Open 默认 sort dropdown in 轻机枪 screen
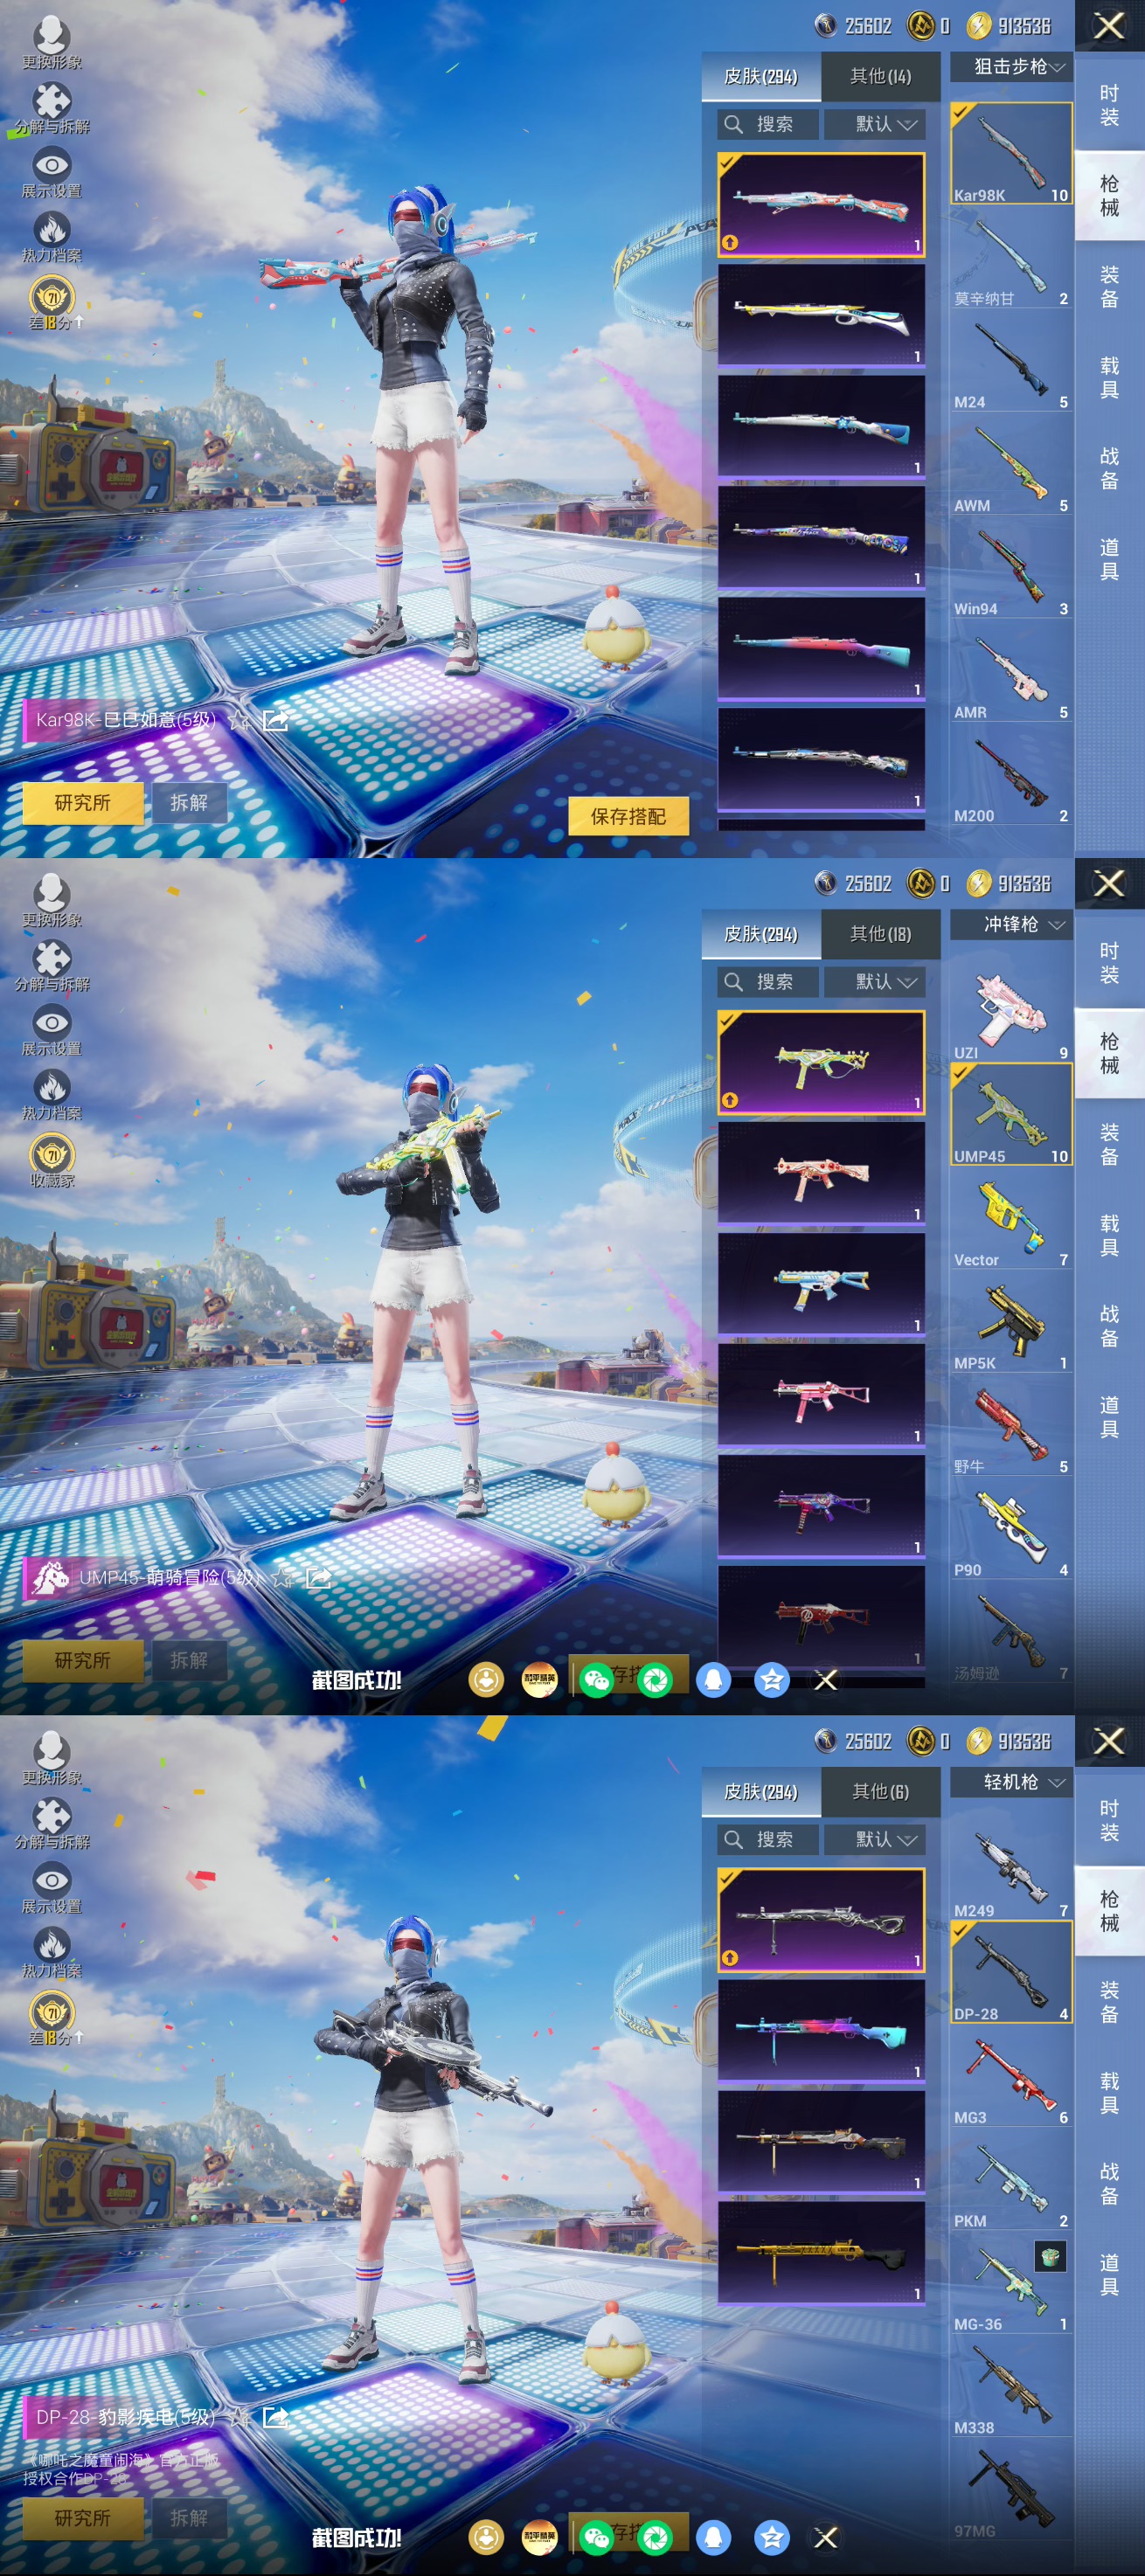This screenshot has height=2576, width=1145. [x=875, y=1840]
